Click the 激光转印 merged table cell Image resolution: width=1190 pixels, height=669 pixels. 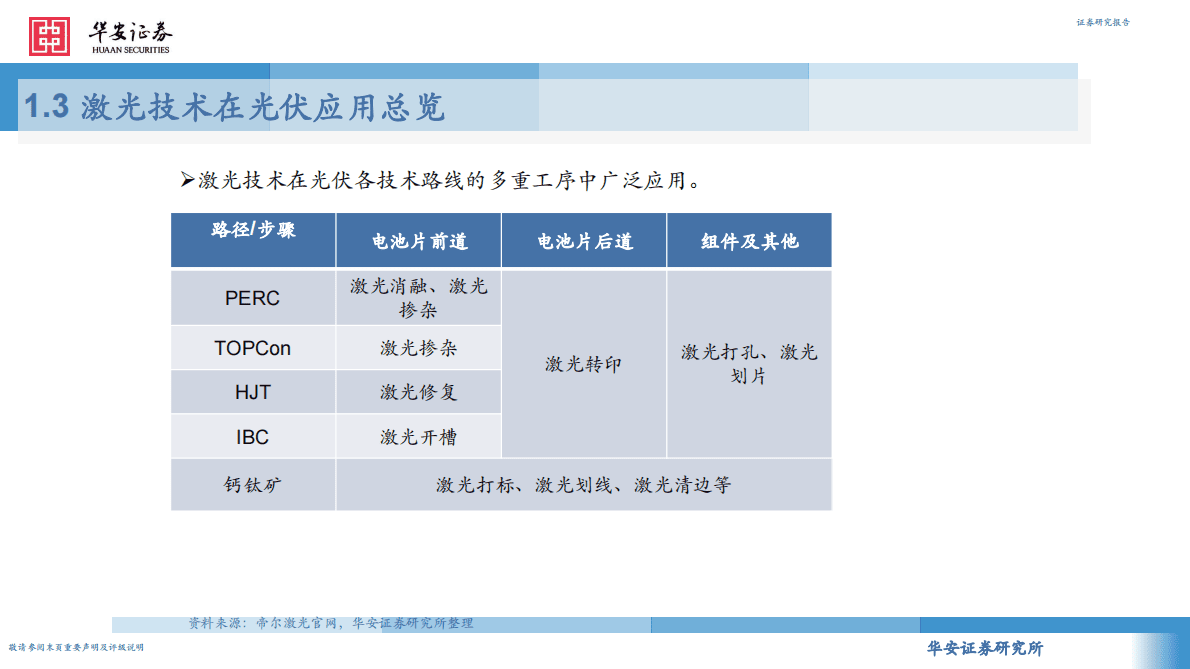pyautogui.click(x=583, y=364)
